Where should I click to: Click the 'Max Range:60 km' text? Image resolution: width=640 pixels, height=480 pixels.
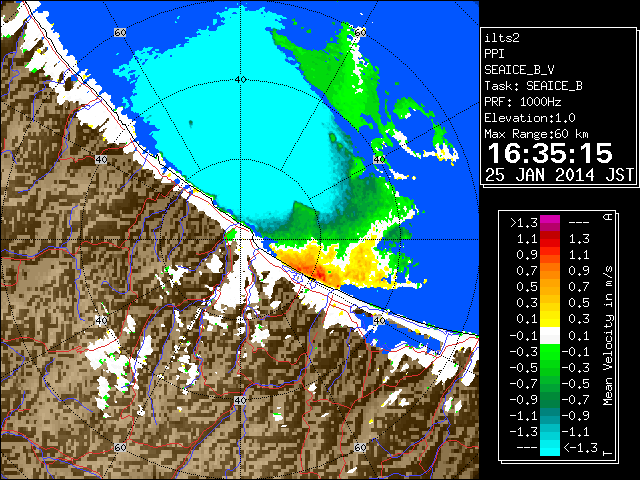coord(536,134)
